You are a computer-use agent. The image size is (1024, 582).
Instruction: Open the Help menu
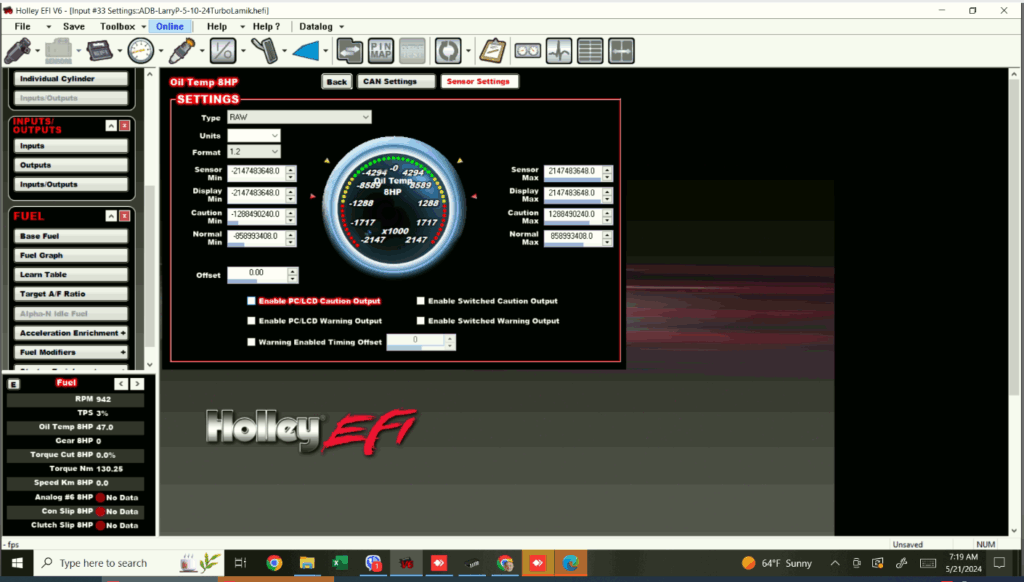tap(217, 27)
